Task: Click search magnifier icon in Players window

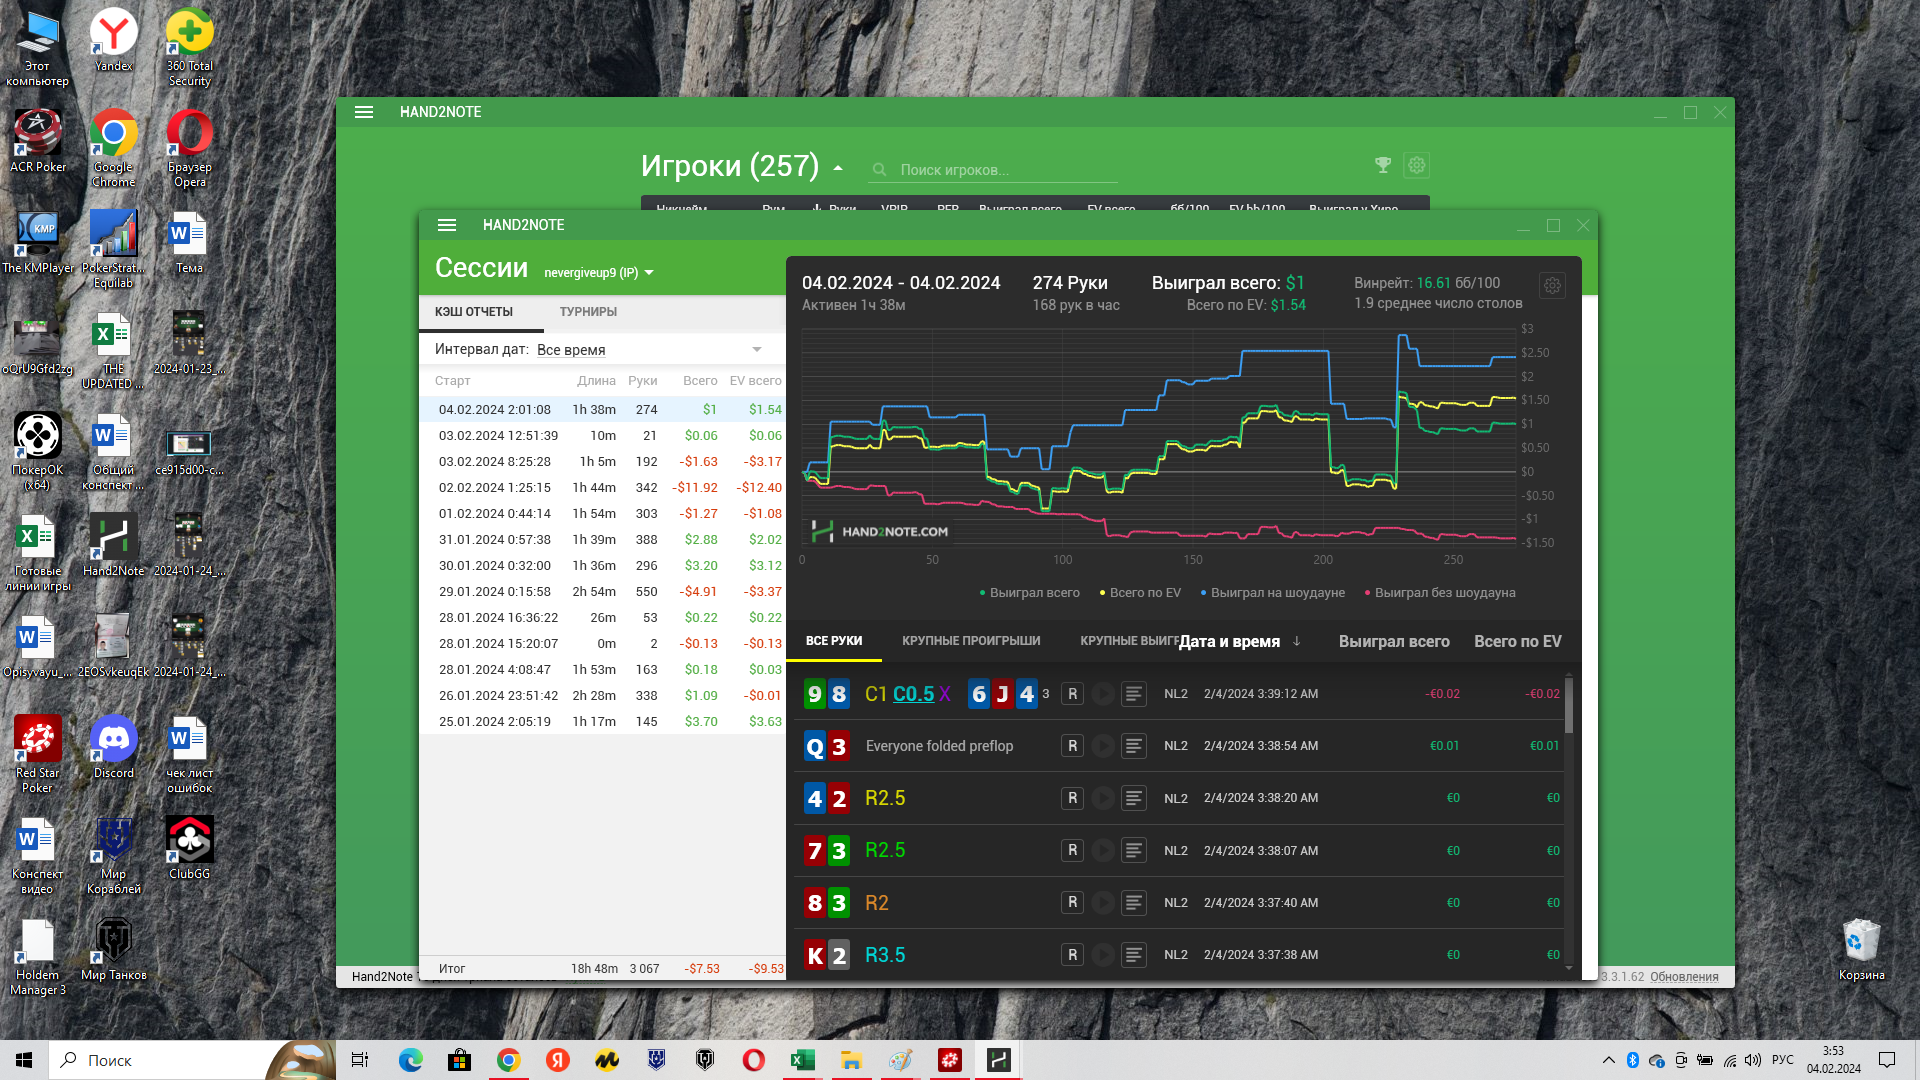Action: 879,170
